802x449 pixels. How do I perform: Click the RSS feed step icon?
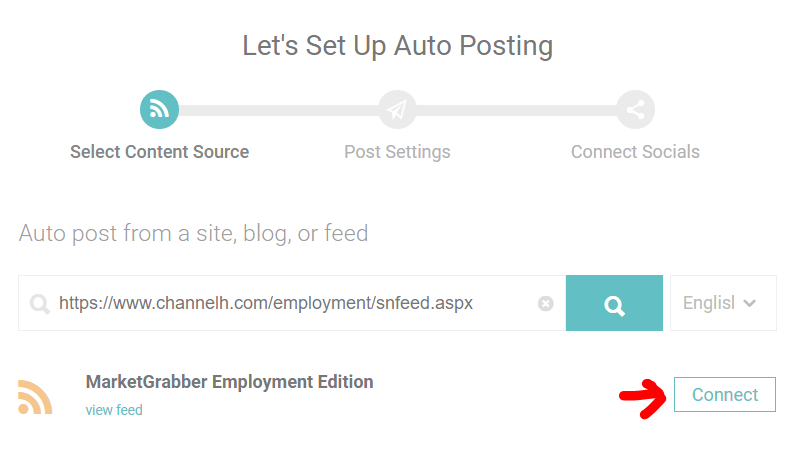159,109
